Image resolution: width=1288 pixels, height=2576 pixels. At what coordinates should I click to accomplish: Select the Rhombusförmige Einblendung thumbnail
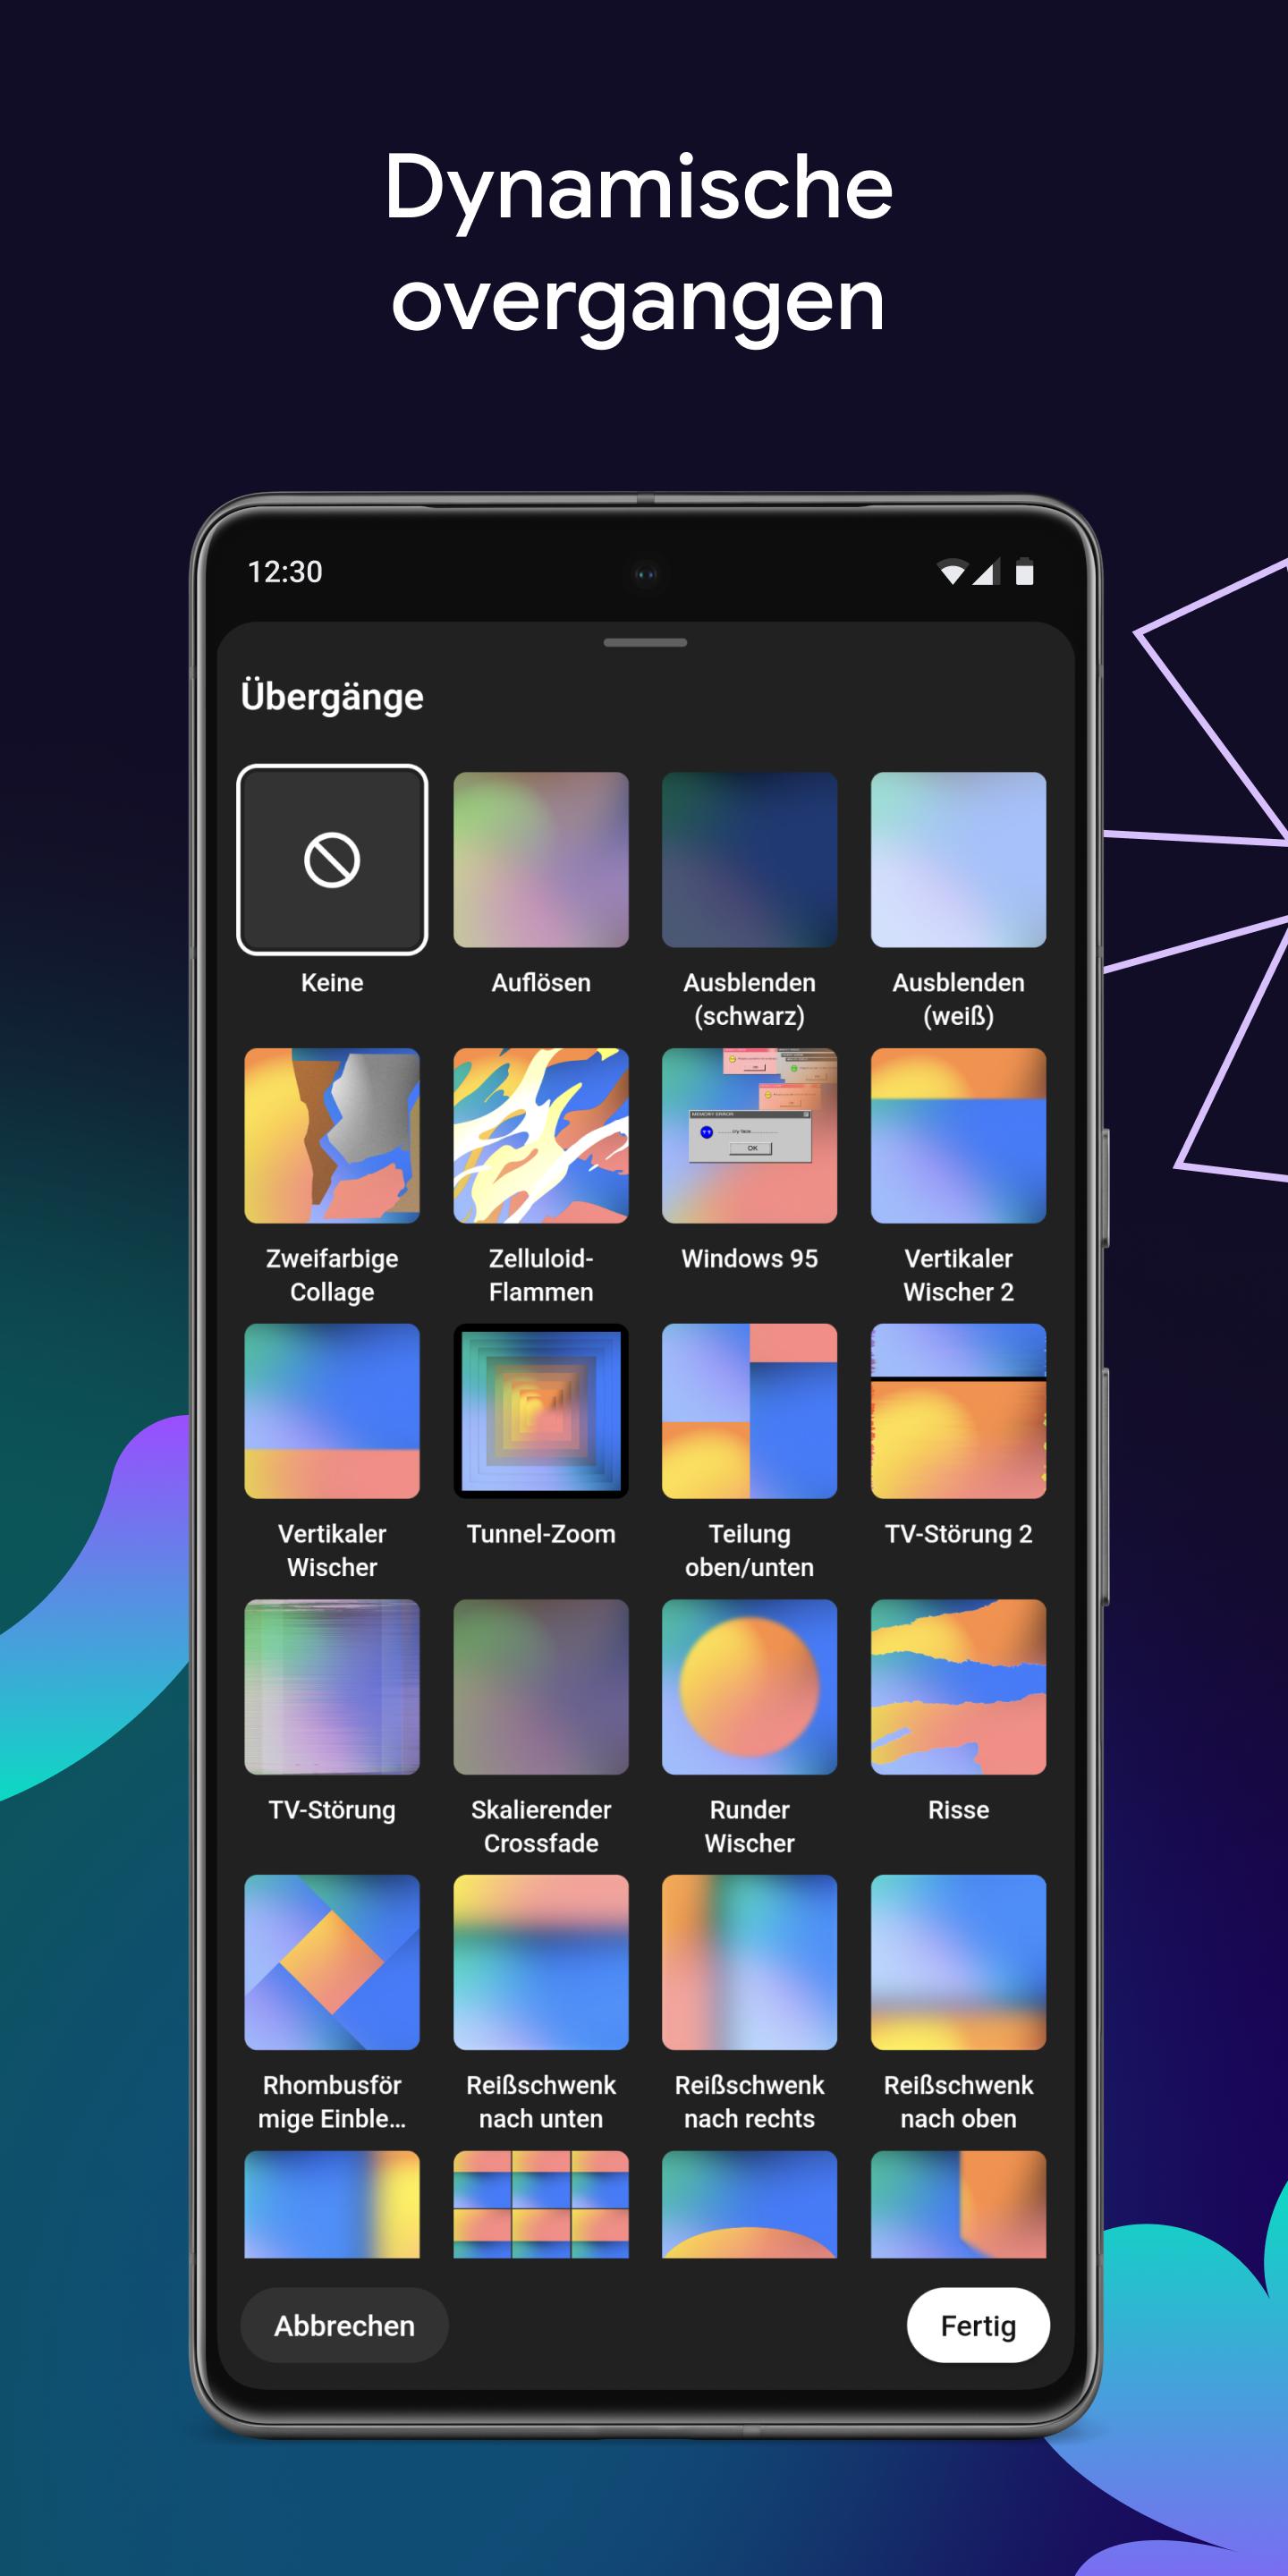pyautogui.click(x=332, y=1961)
